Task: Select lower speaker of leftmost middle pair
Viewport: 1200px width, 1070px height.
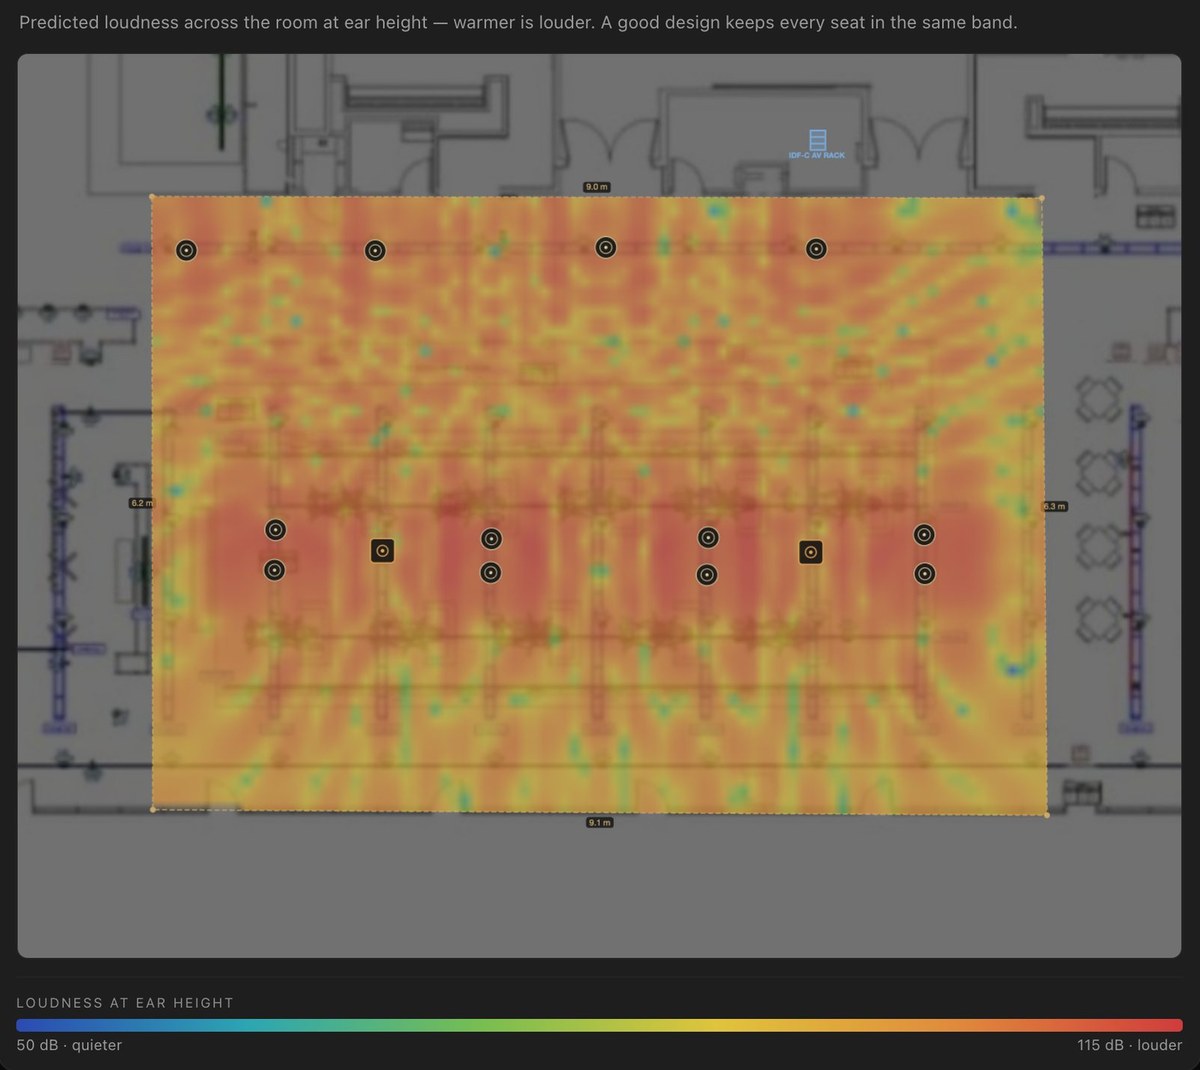Action: click(x=274, y=570)
